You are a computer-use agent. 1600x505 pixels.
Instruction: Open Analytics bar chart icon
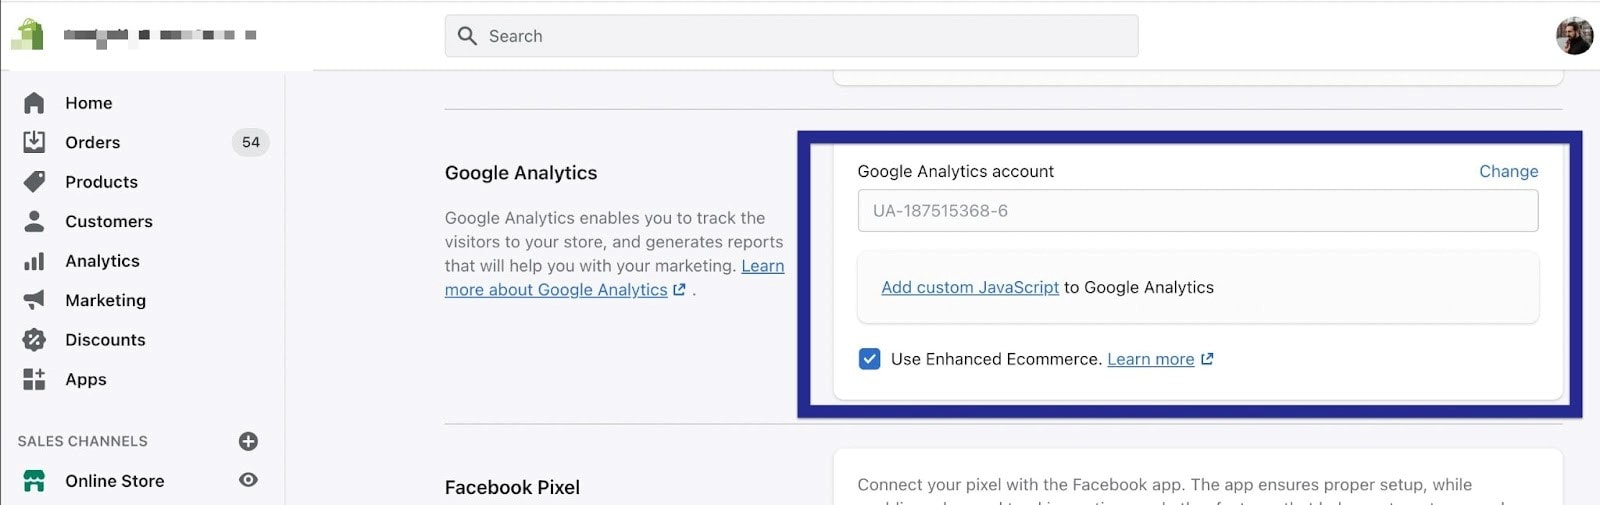pyautogui.click(x=34, y=261)
